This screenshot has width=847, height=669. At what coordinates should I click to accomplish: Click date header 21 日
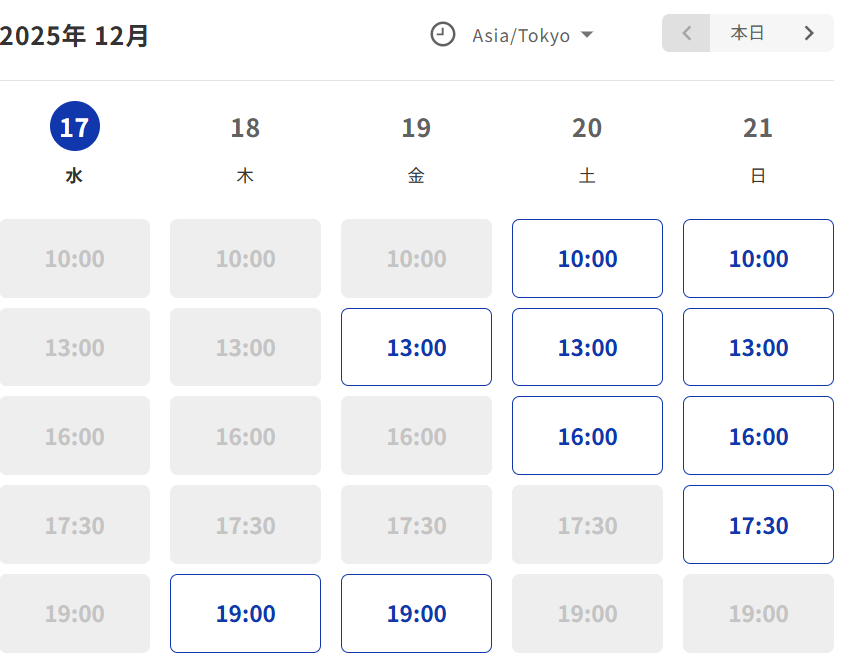[x=758, y=128]
